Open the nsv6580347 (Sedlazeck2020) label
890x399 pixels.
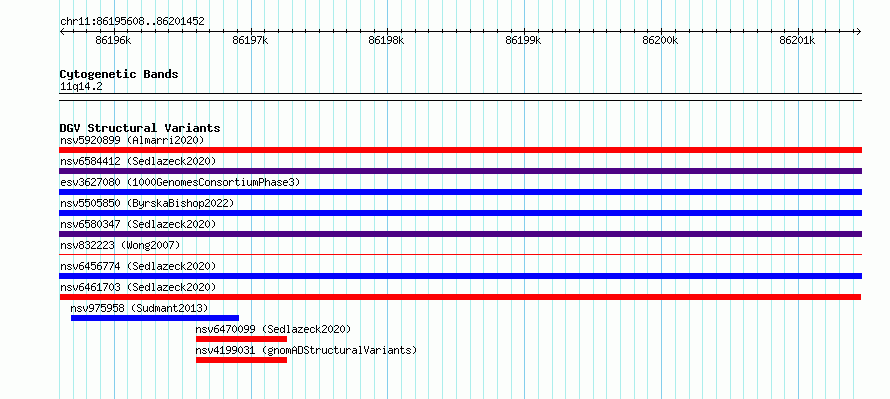[x=138, y=224]
